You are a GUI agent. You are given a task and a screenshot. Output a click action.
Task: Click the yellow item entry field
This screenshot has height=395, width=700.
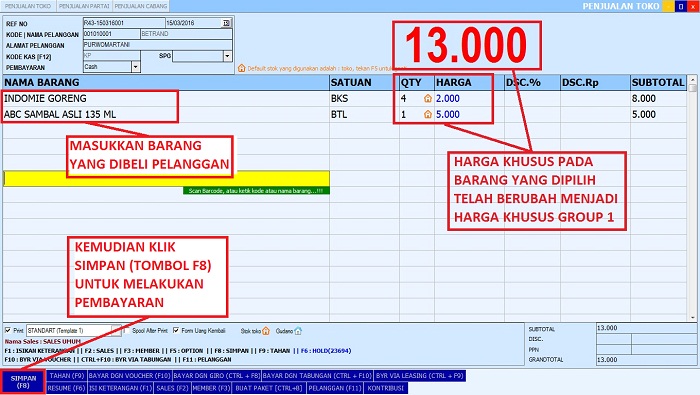pos(167,179)
